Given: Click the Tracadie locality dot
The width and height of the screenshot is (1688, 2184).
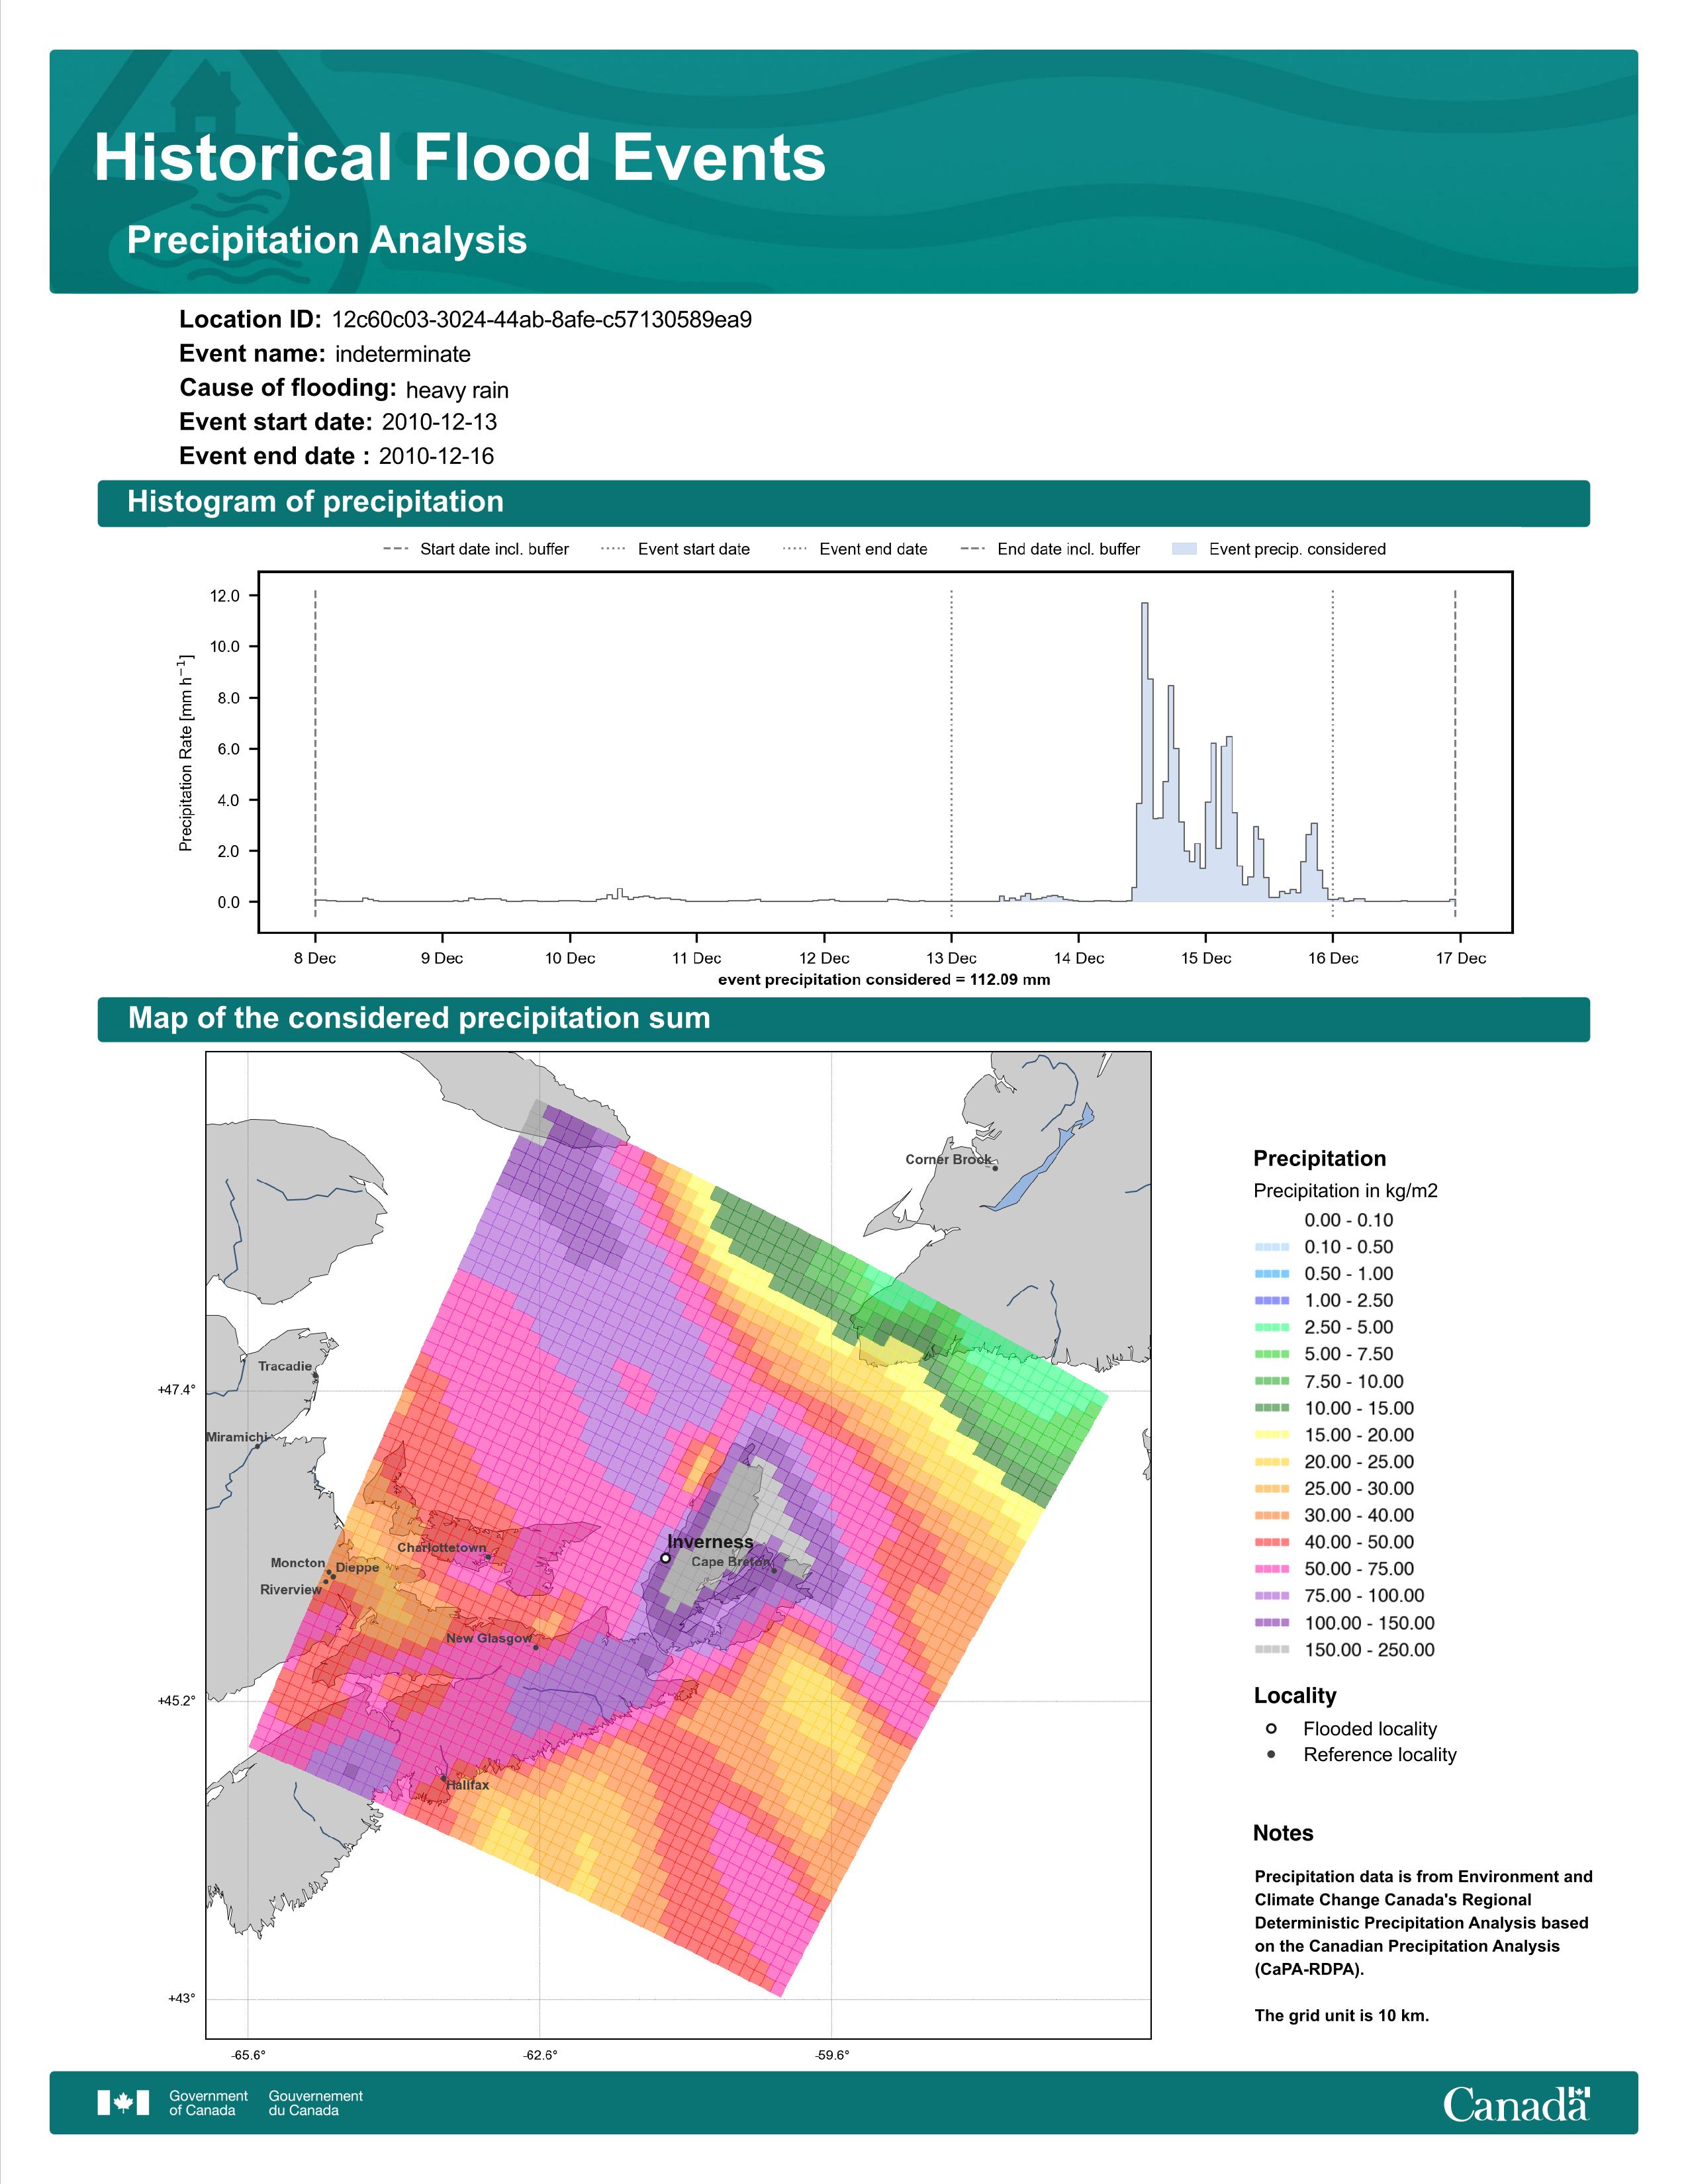Looking at the screenshot, I should (315, 1376).
